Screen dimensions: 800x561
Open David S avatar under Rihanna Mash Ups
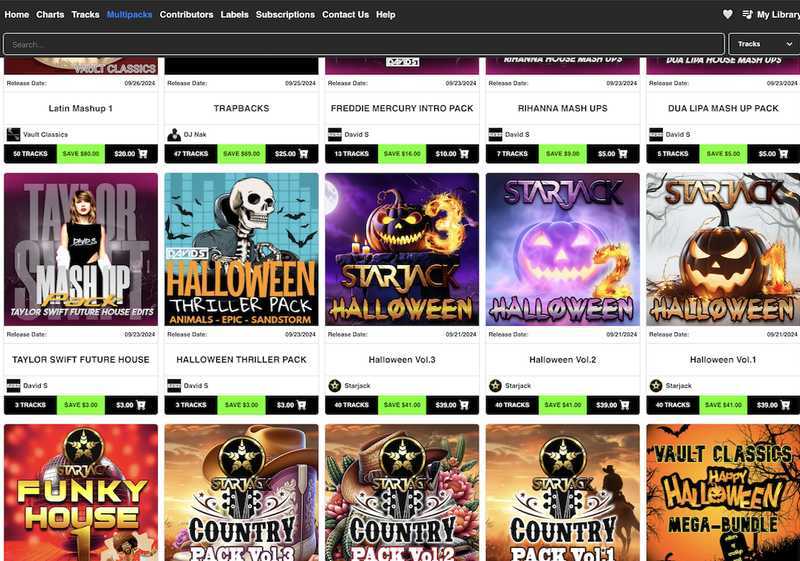tap(495, 135)
